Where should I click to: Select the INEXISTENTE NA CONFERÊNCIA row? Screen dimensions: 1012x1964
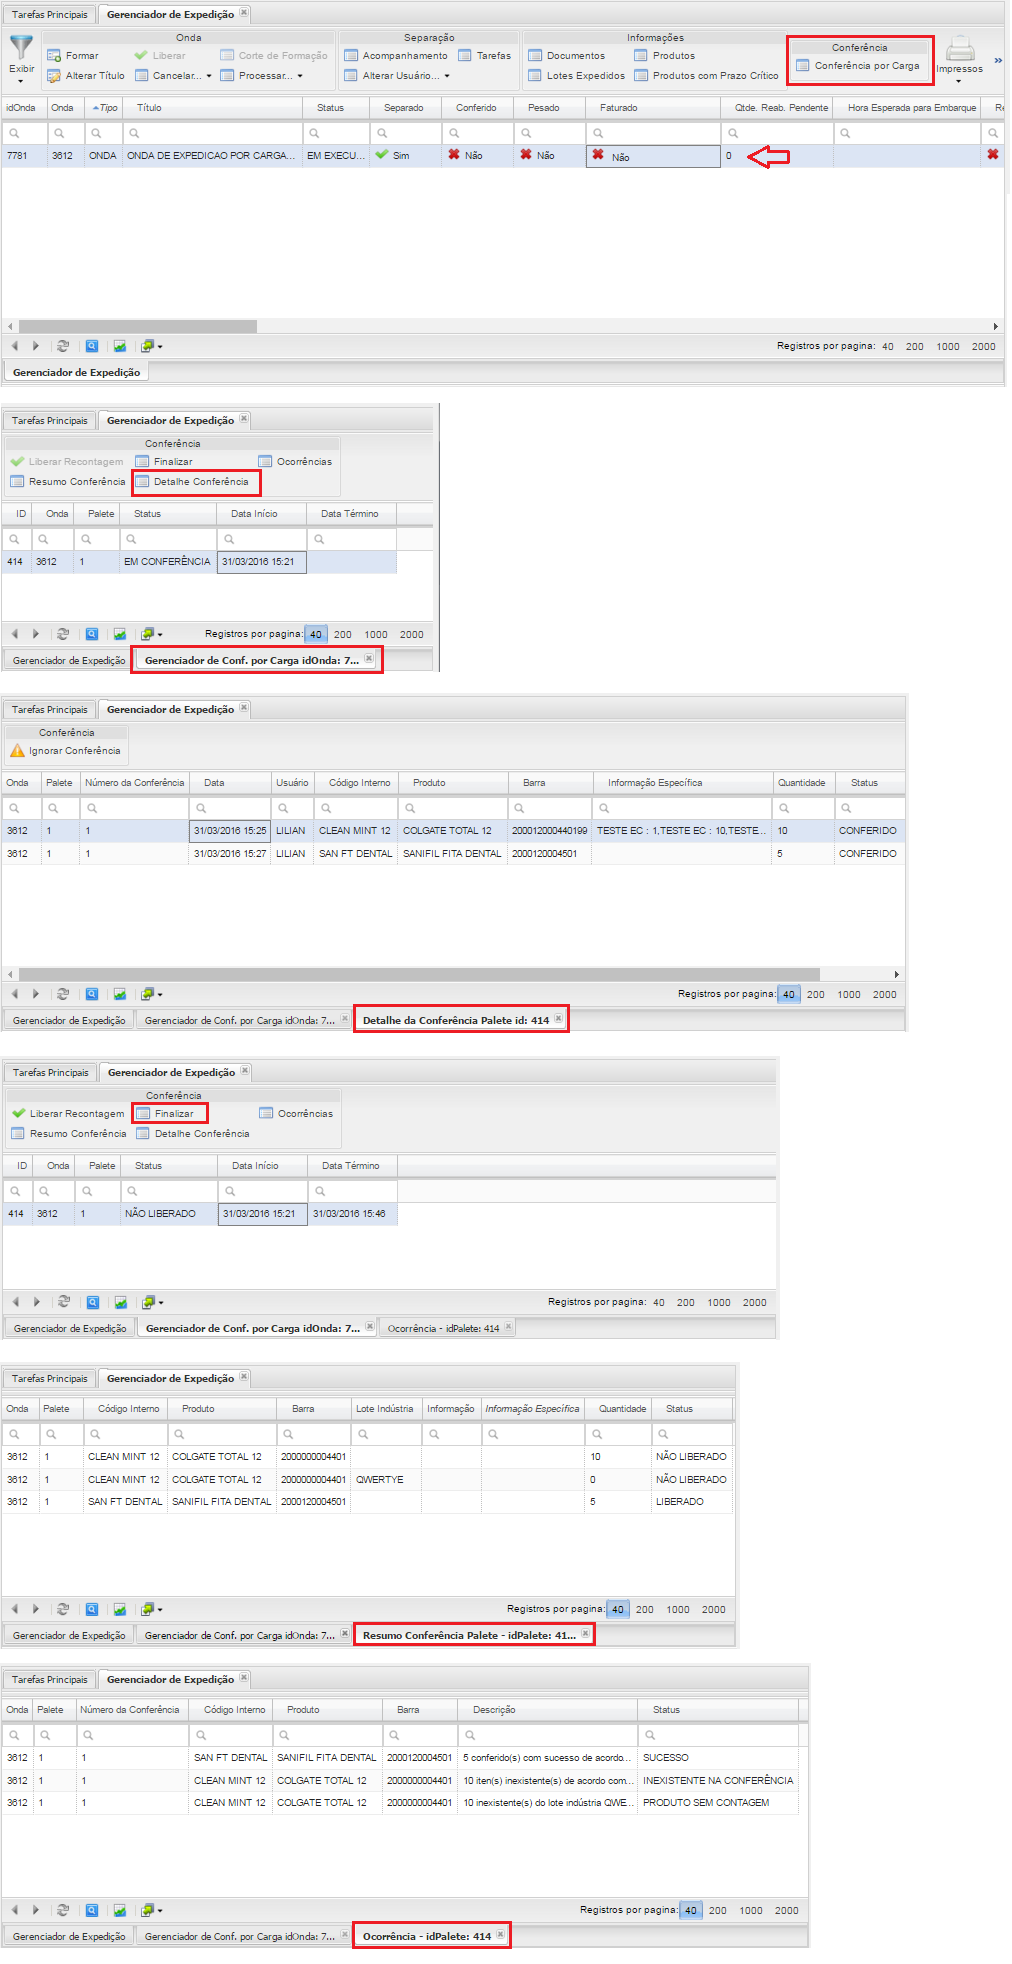click(x=400, y=1781)
